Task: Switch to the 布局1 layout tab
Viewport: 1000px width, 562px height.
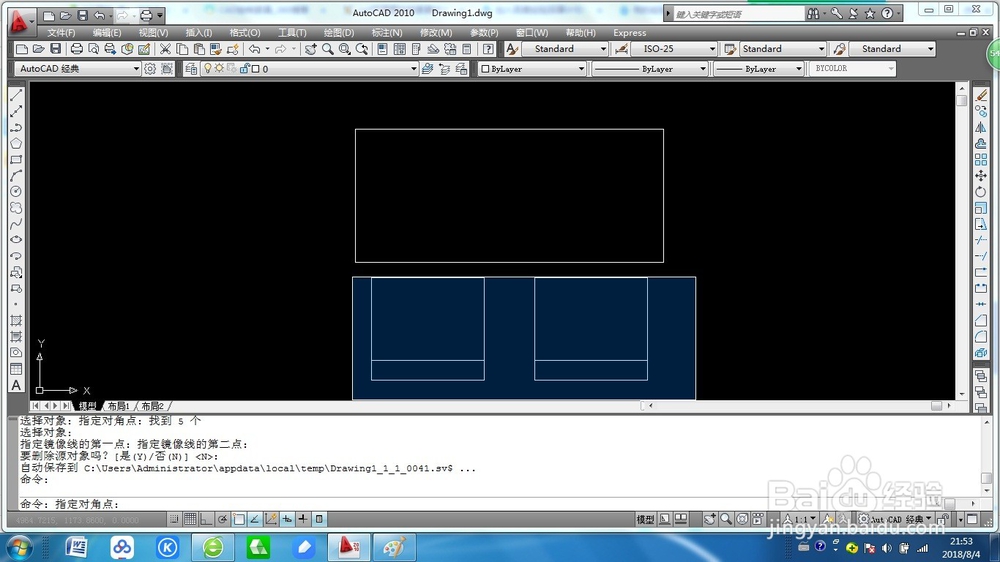Action: [x=118, y=406]
